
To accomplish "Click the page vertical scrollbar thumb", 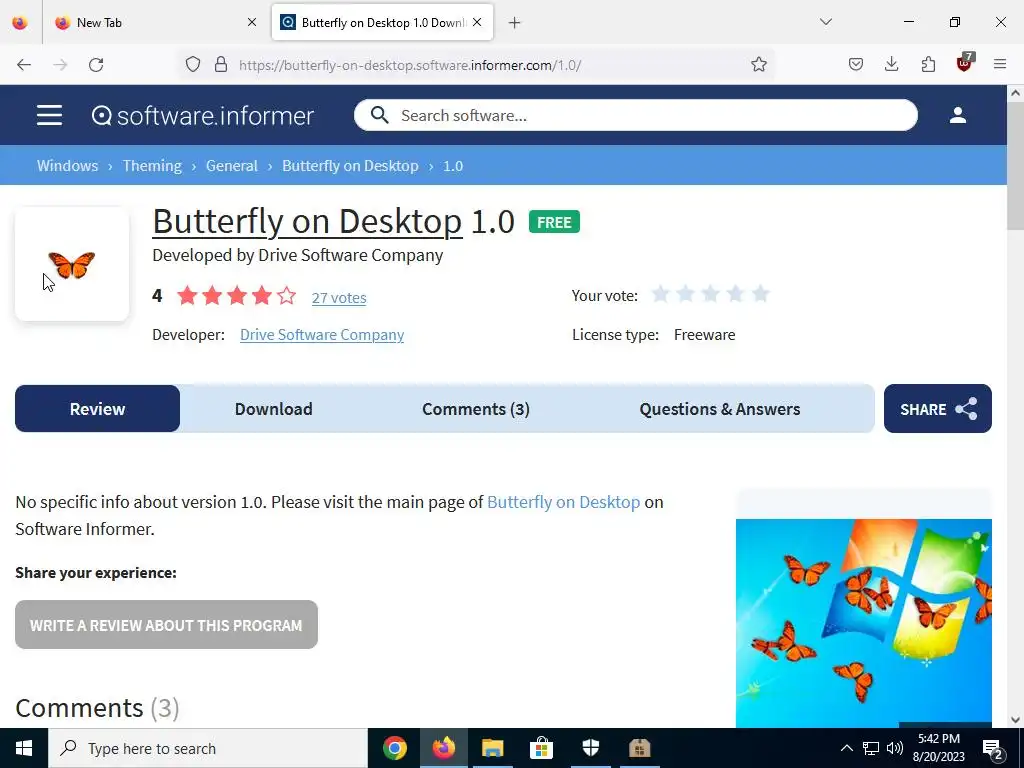I will (x=1015, y=167).
